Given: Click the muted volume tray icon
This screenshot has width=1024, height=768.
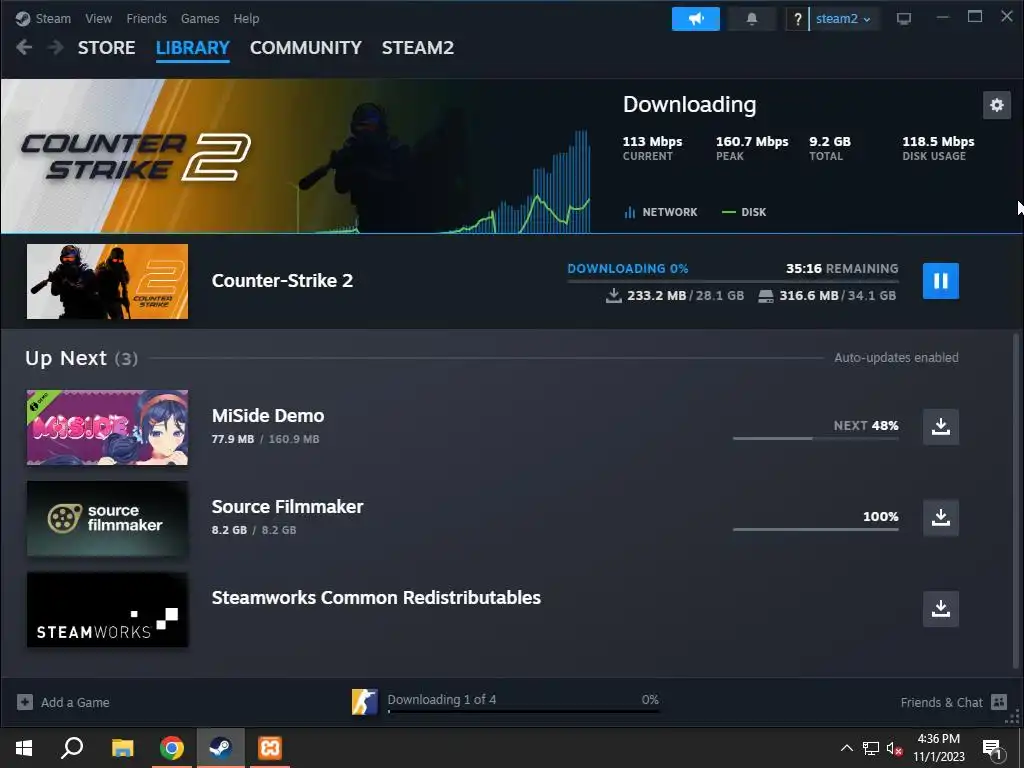Looking at the screenshot, I should click(895, 748).
